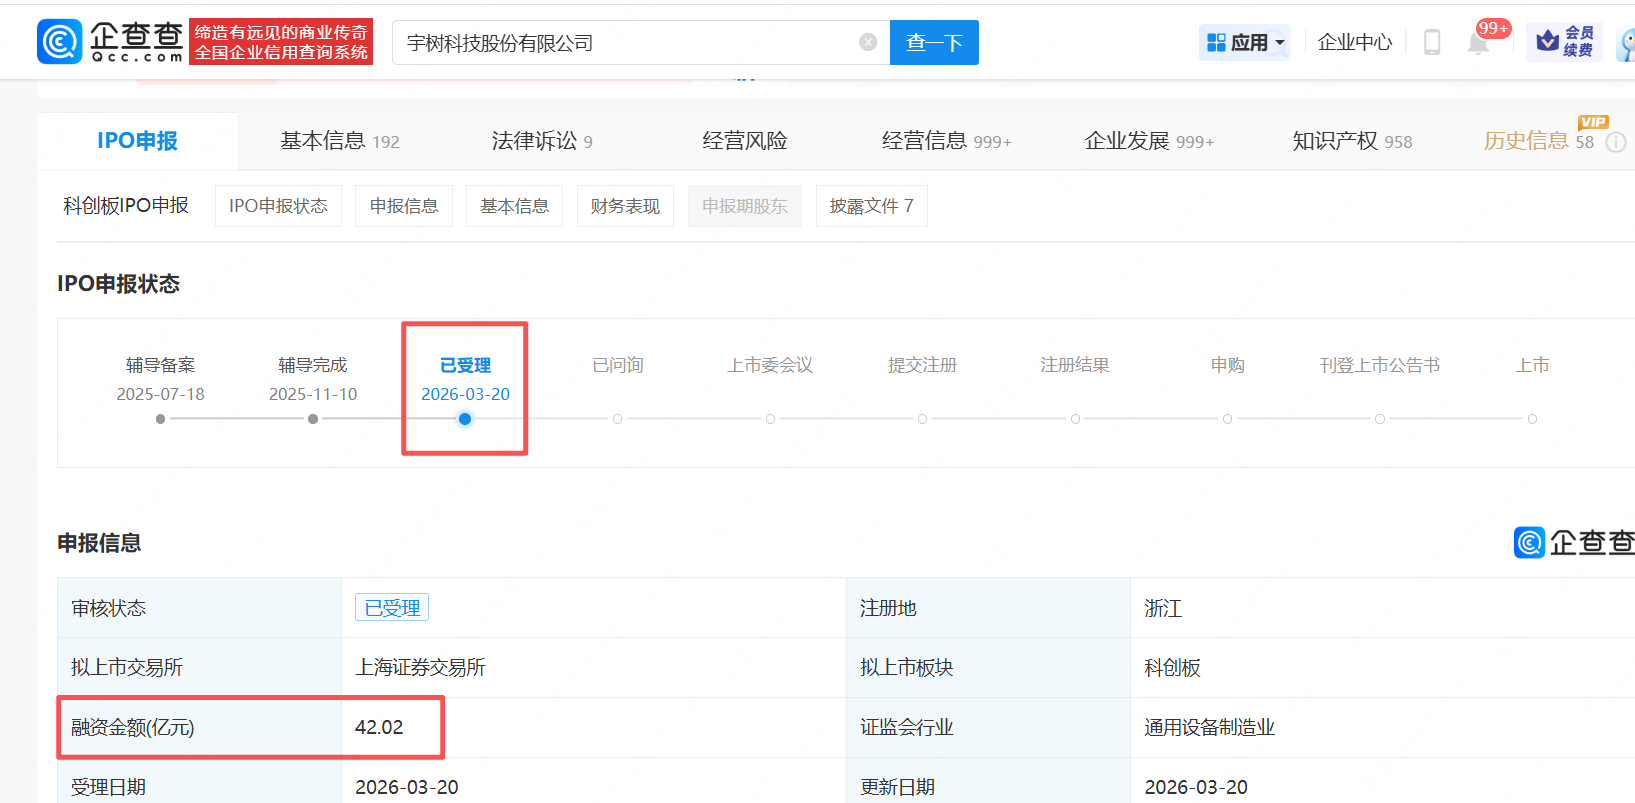The width and height of the screenshot is (1635, 803).
Task: Click the 上海证券交易所 value
Action: (x=420, y=667)
